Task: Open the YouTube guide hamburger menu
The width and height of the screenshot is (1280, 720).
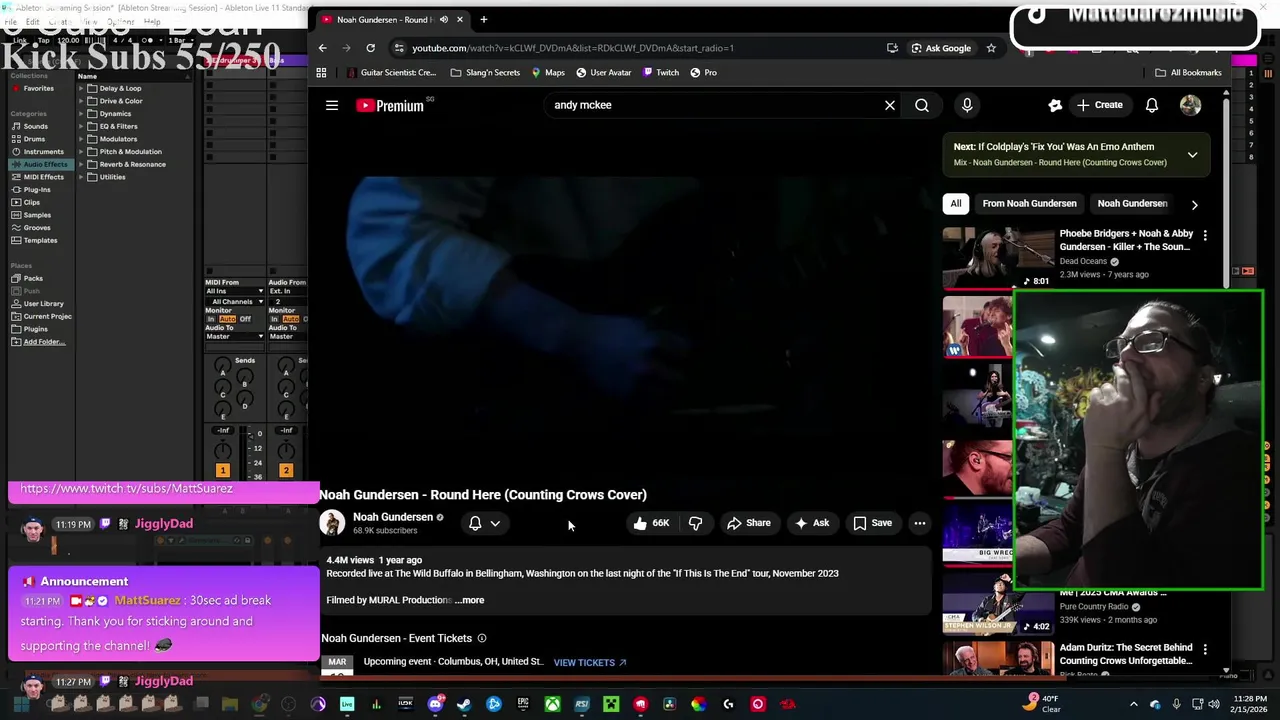Action: tap(332, 105)
